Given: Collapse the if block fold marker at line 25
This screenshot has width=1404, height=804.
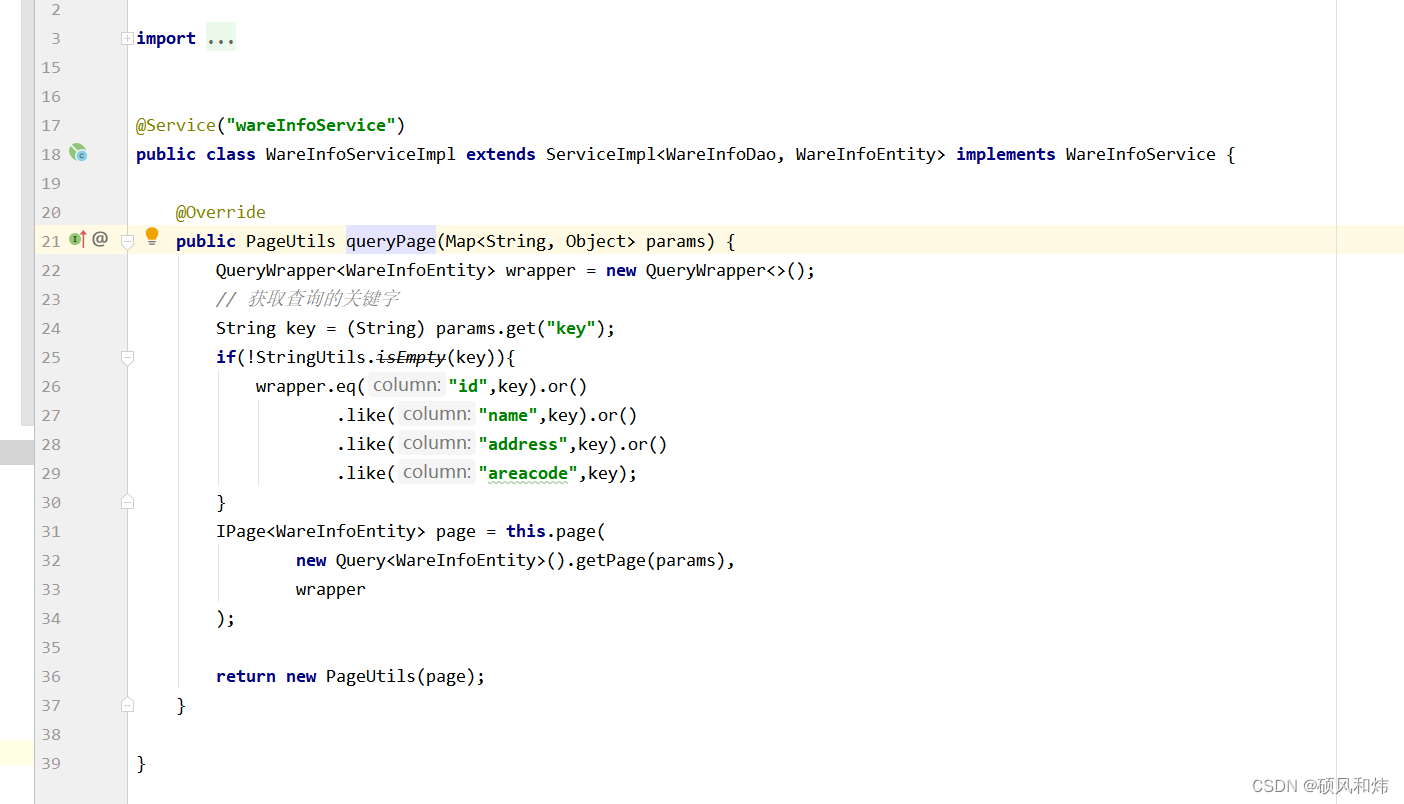Looking at the screenshot, I should tap(127, 357).
